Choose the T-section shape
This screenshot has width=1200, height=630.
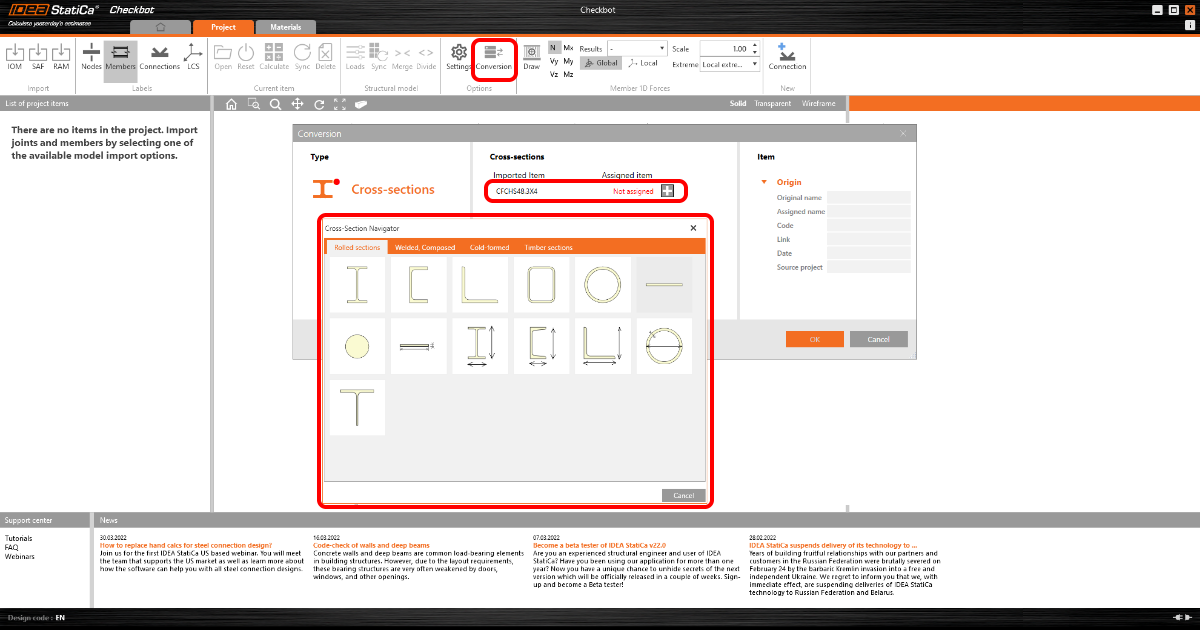(x=357, y=407)
